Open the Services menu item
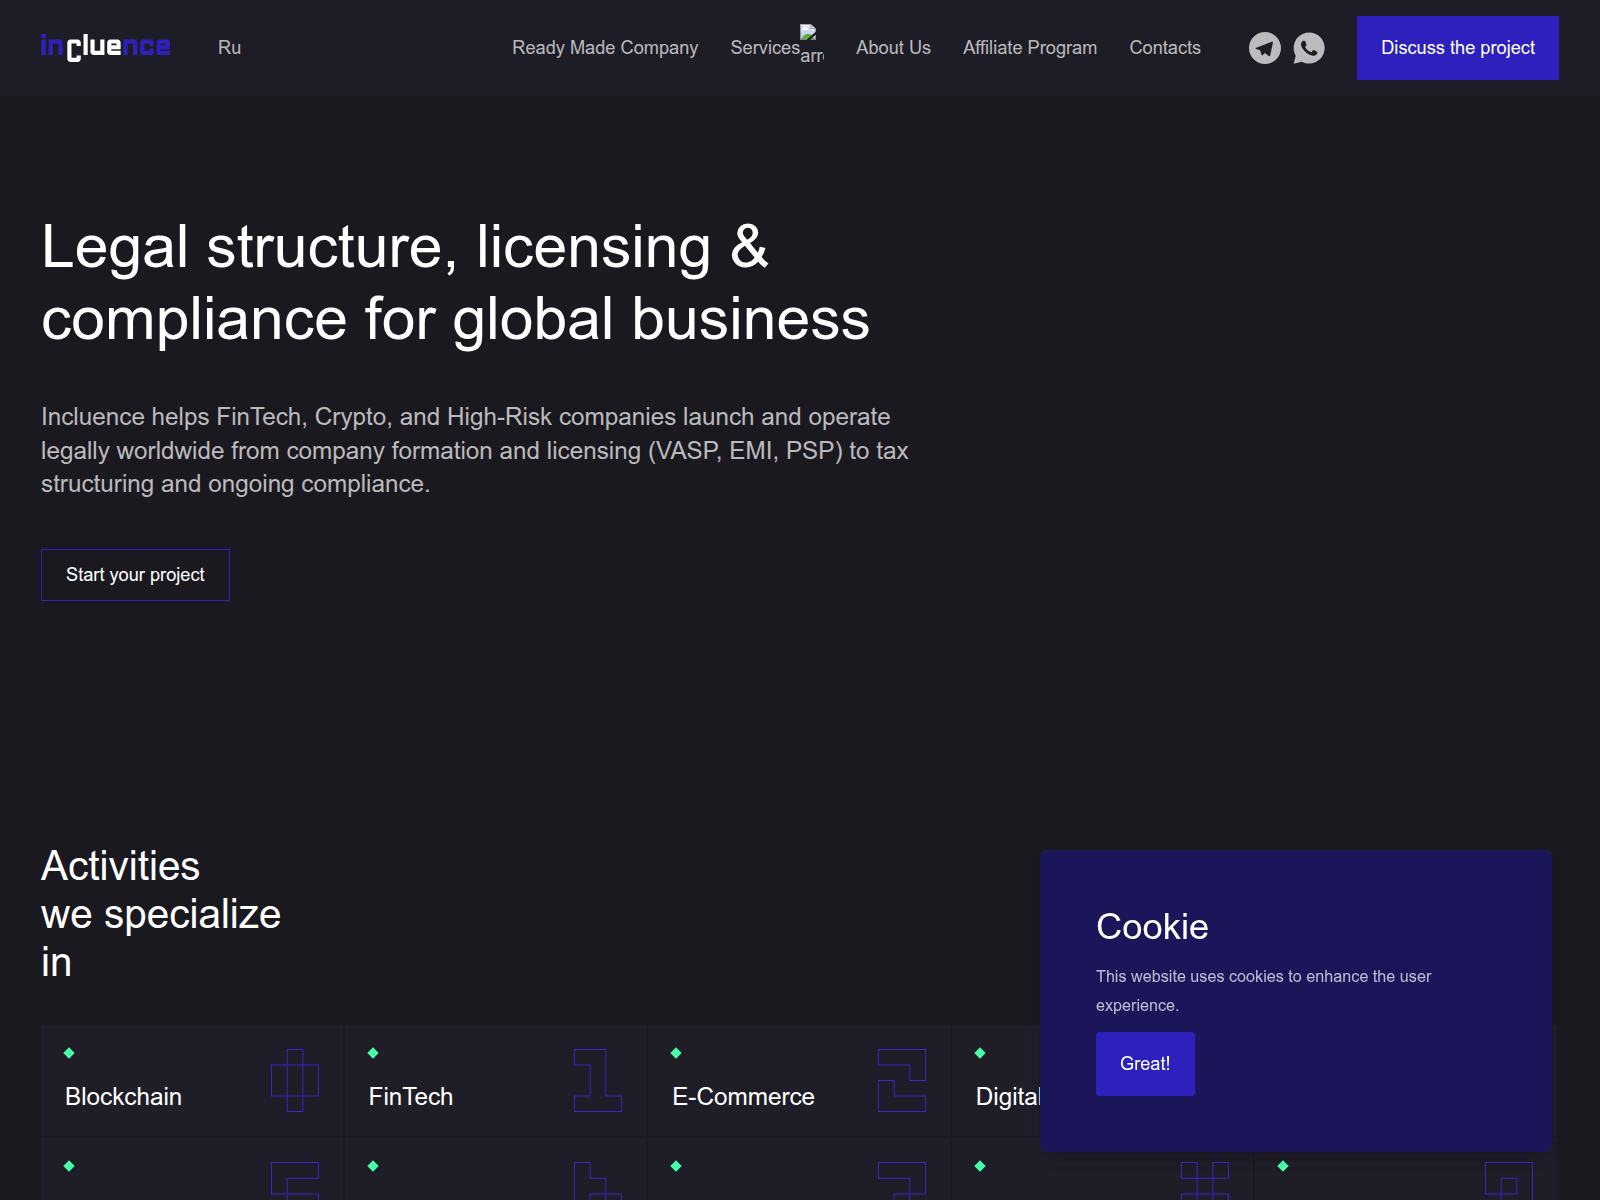This screenshot has width=1600, height=1200. pos(765,48)
